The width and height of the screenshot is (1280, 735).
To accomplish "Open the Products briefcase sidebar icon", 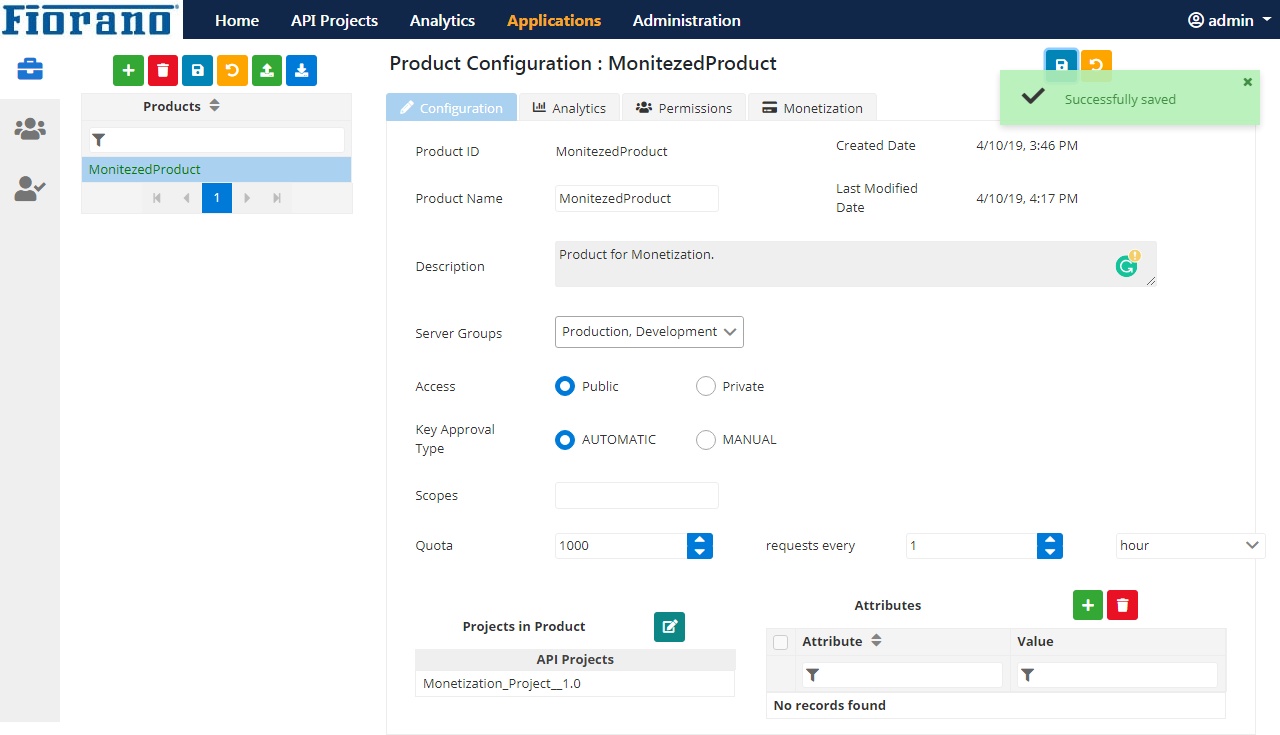I will 30,69.
